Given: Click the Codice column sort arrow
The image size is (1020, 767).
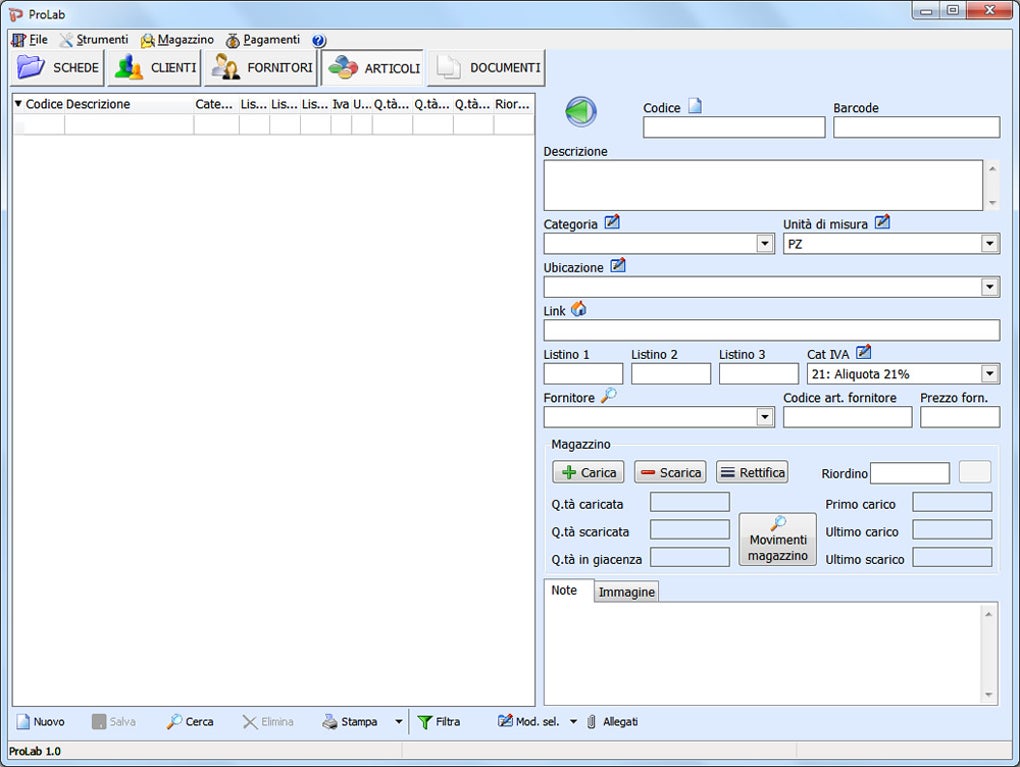Looking at the screenshot, I should (x=18, y=103).
